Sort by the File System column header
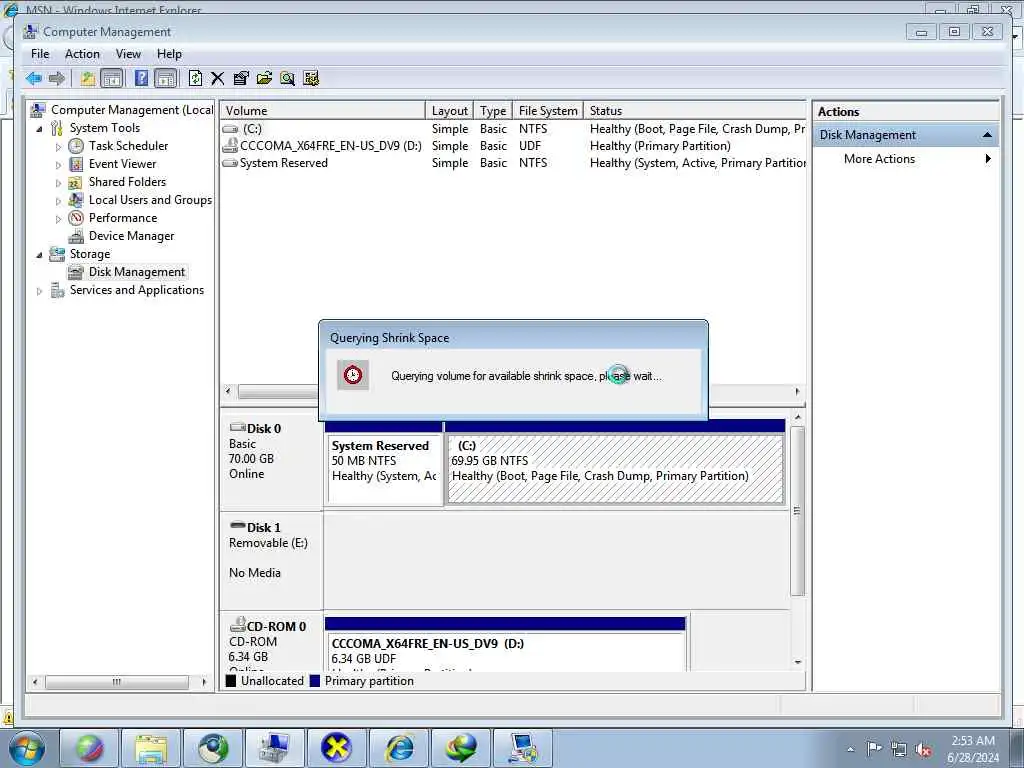 [548, 110]
